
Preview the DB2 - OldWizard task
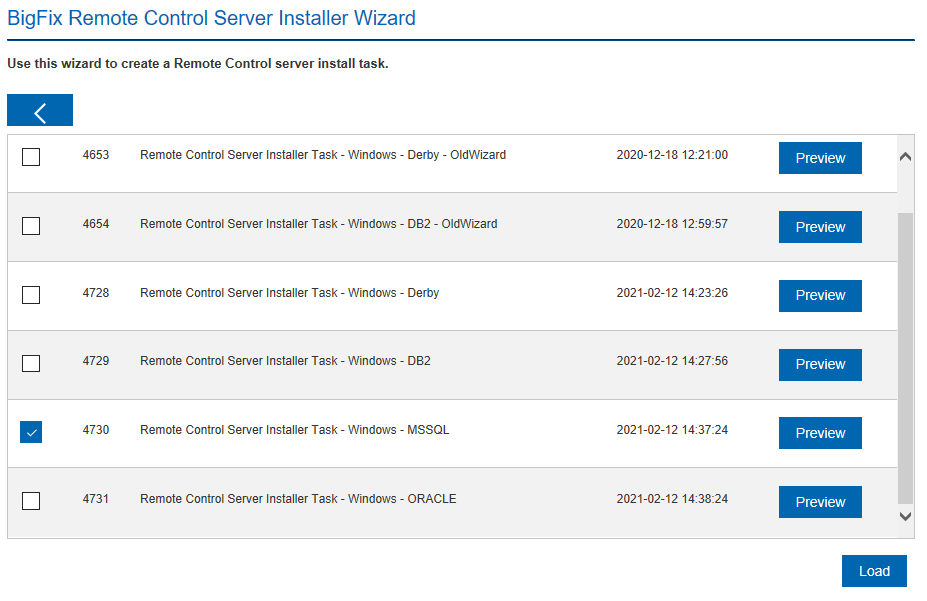coord(820,227)
